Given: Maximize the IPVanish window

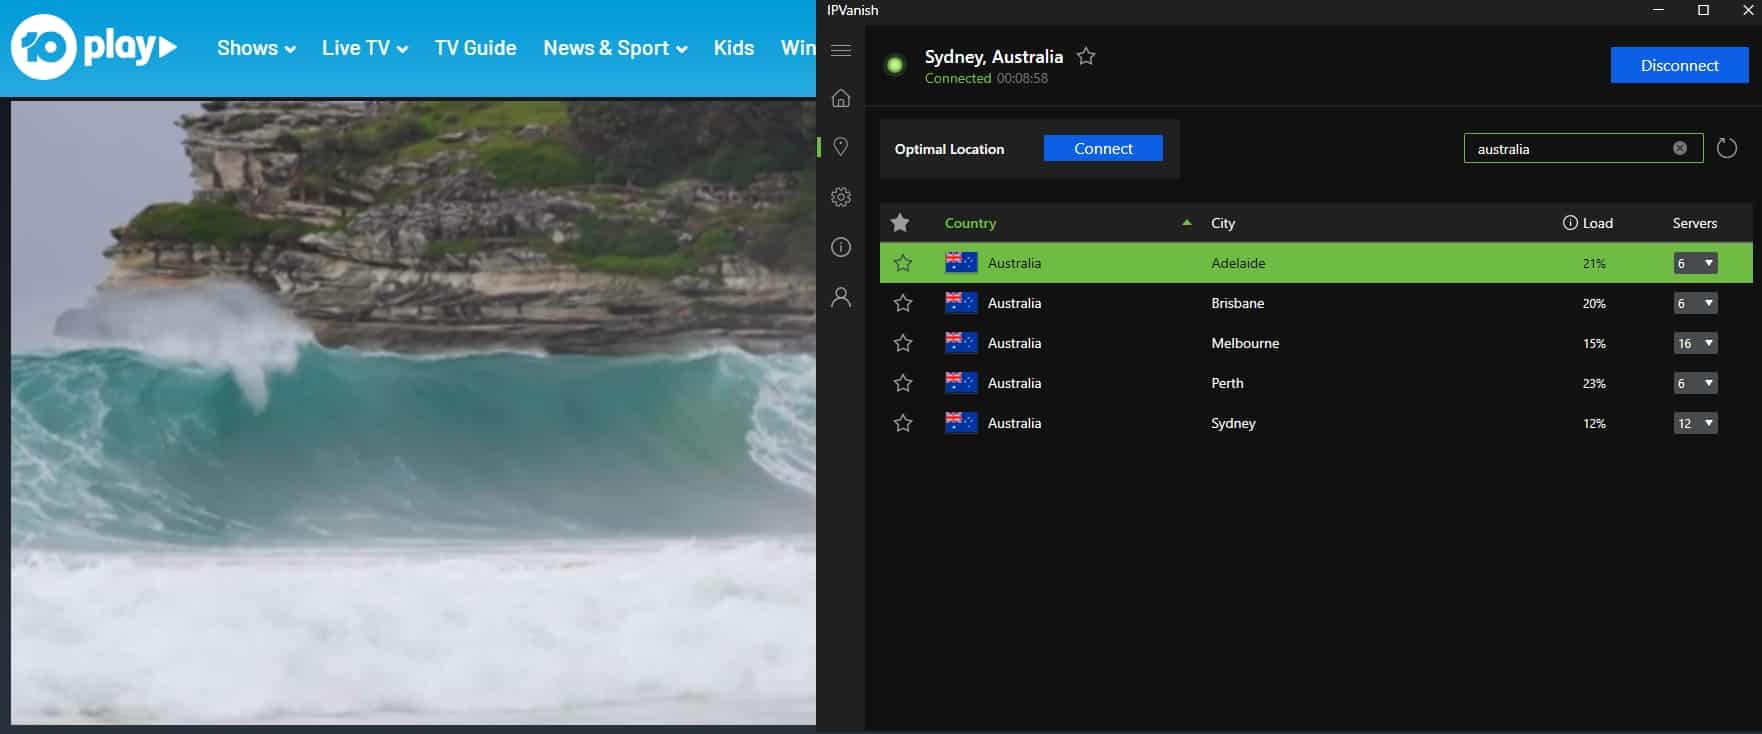Looking at the screenshot, I should [x=1704, y=10].
